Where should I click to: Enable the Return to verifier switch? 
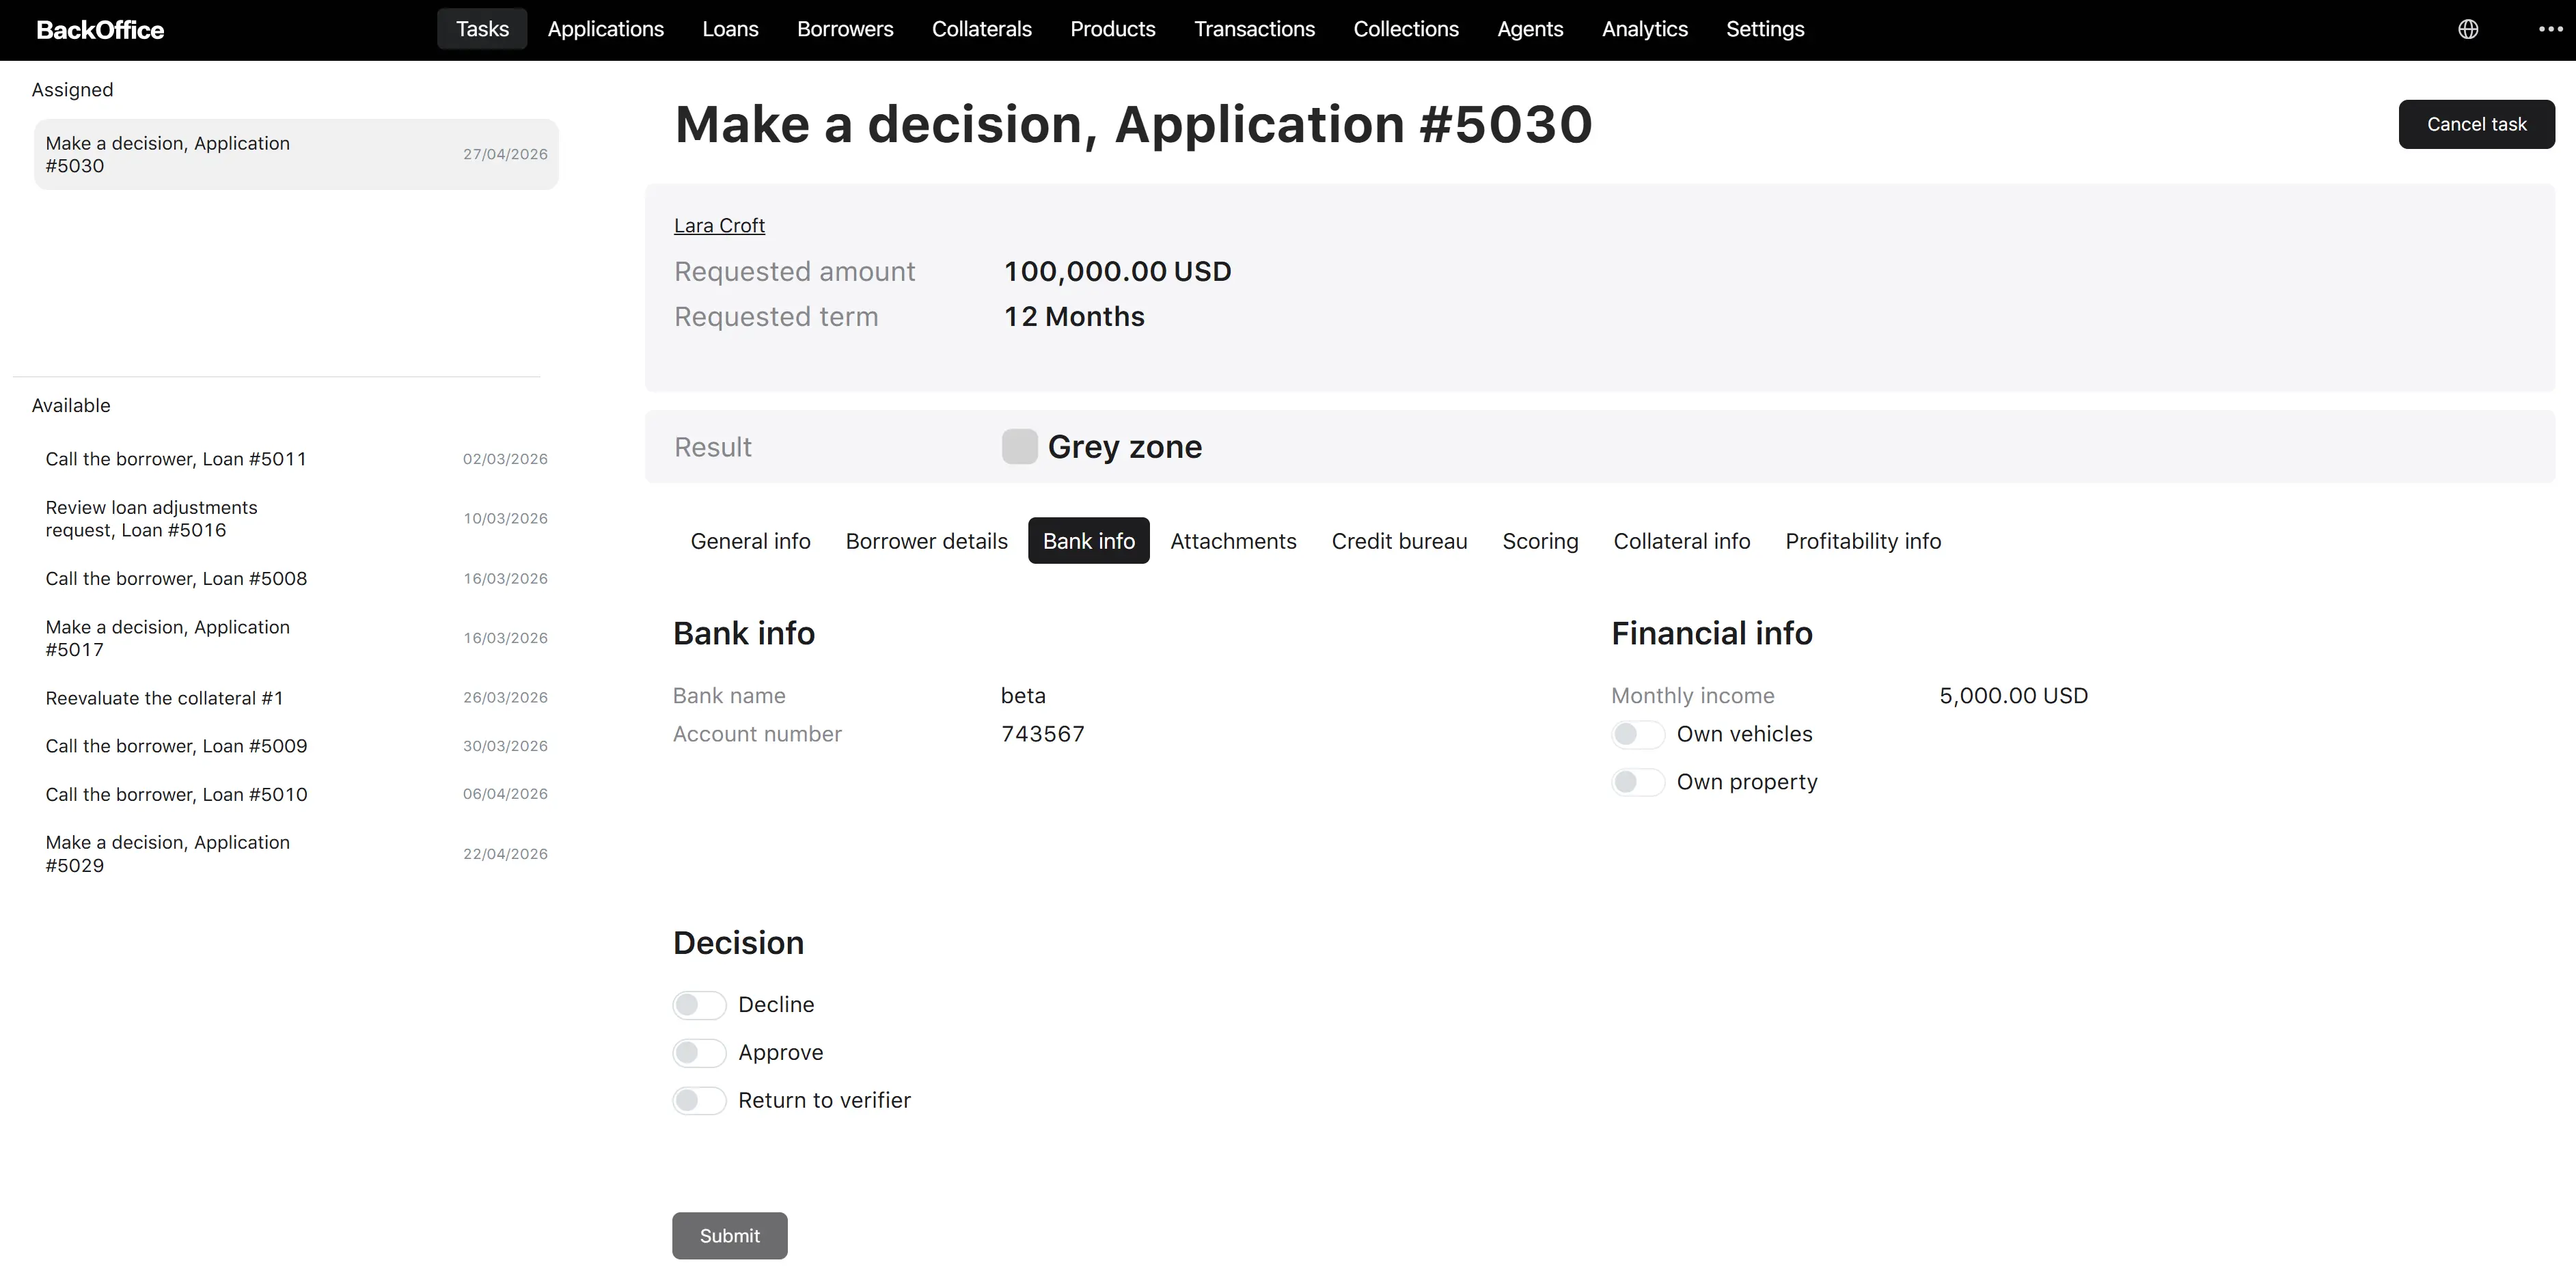[699, 1100]
